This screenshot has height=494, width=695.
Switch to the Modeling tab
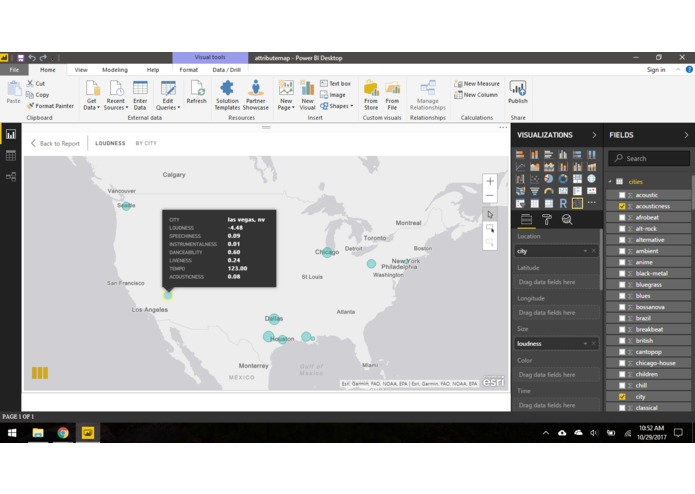115,70
